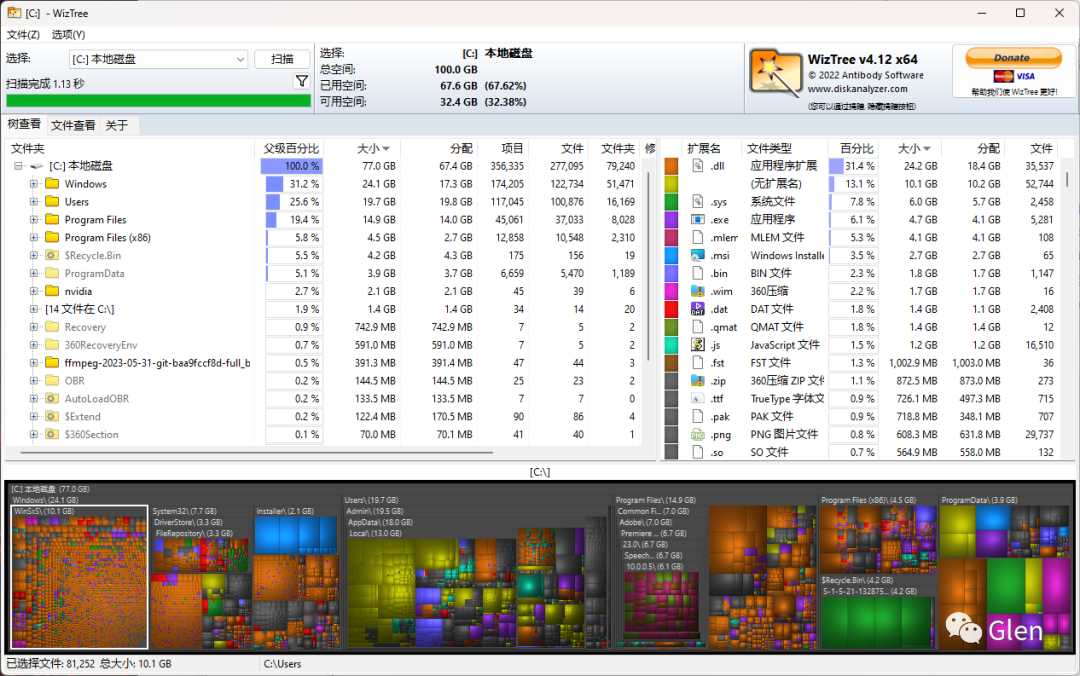Switch to the 树查看 tab
The width and height of the screenshot is (1080, 676).
pyautogui.click(x=24, y=125)
